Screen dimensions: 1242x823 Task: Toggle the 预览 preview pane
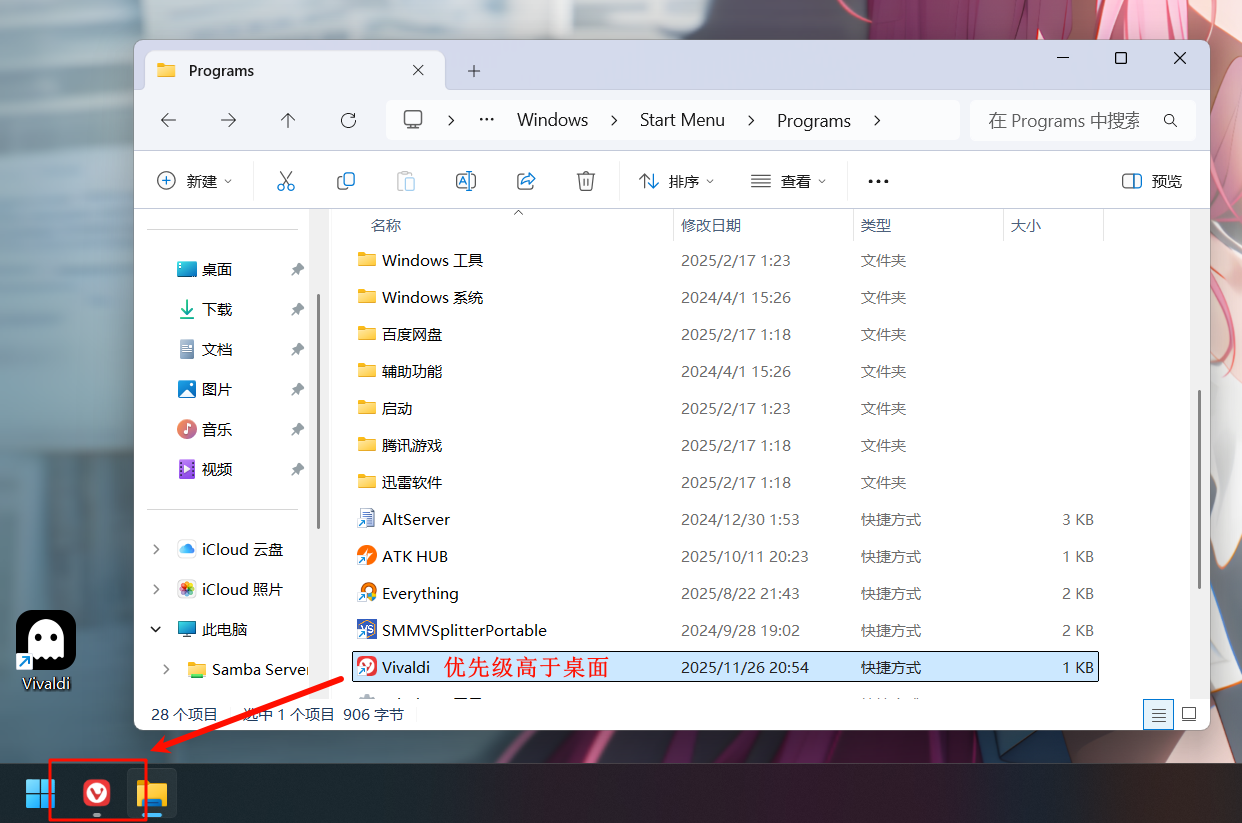tap(1152, 181)
